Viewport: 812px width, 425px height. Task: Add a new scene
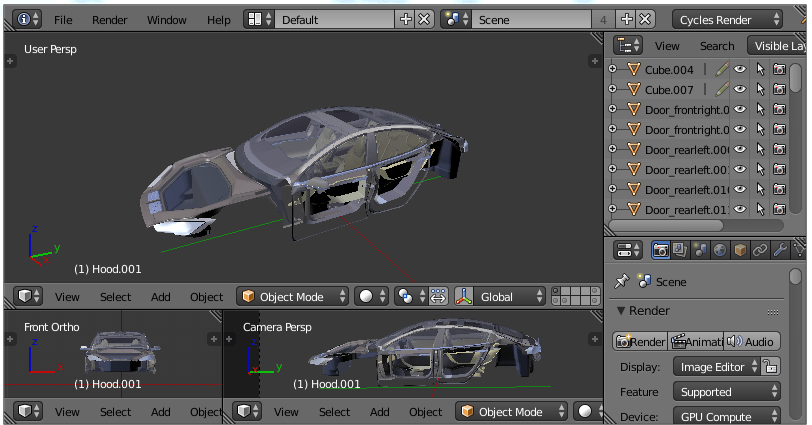[627, 20]
